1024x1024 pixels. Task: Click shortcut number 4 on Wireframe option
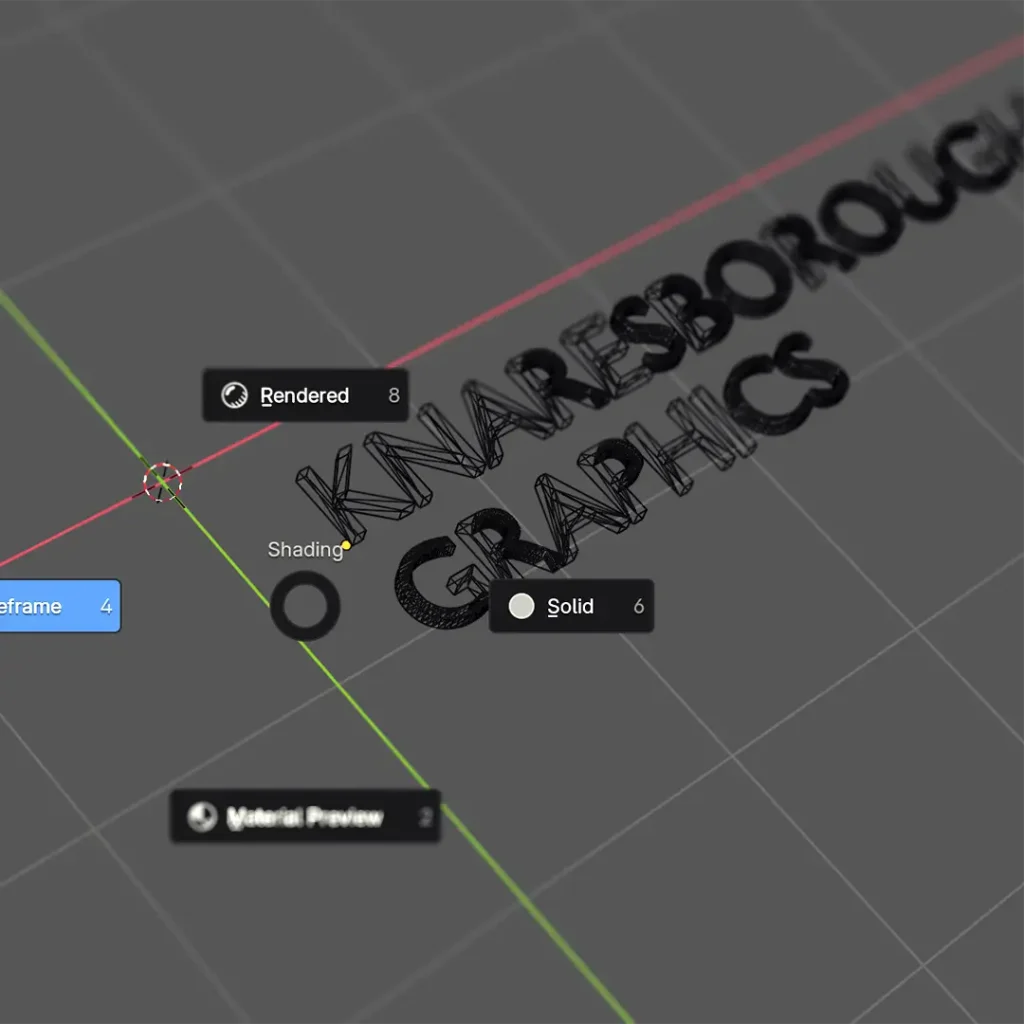coord(106,606)
